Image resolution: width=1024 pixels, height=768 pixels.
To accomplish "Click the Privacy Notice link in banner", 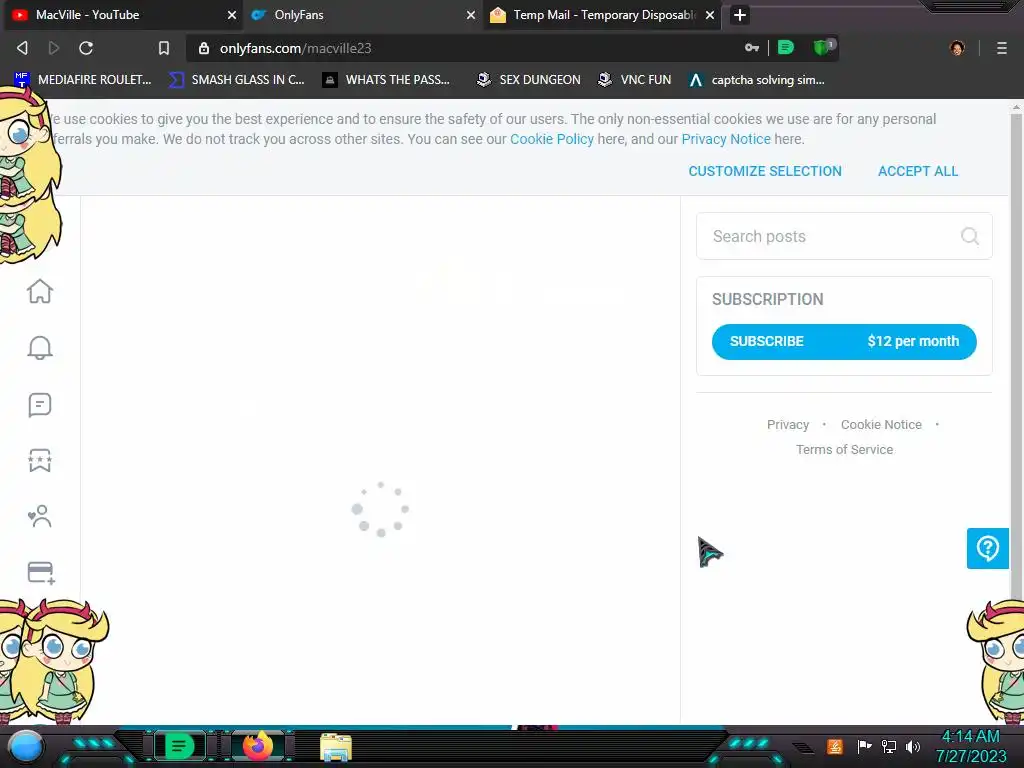I will 726,139.
